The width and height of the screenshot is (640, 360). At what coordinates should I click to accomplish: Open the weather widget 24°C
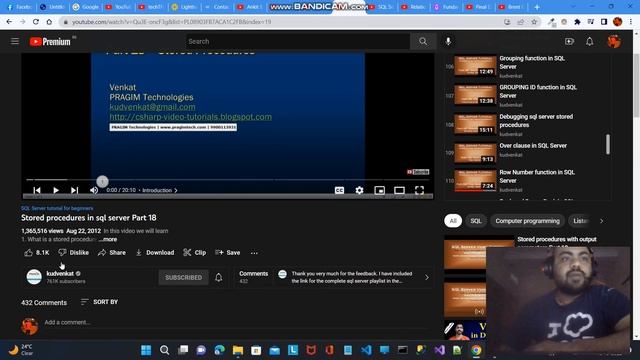pyautogui.click(x=20, y=350)
